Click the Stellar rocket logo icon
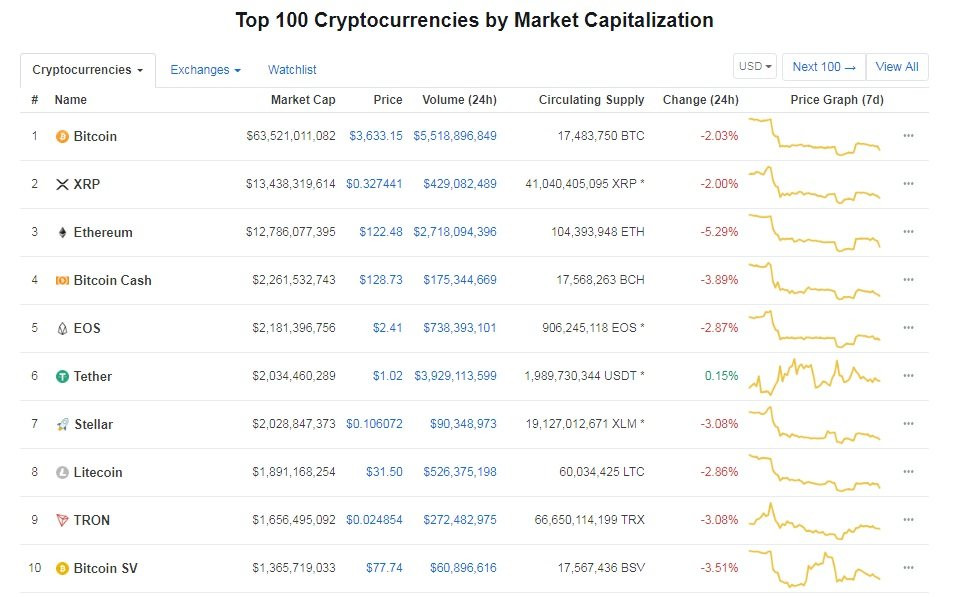This screenshot has width=957, height=597. 62,425
